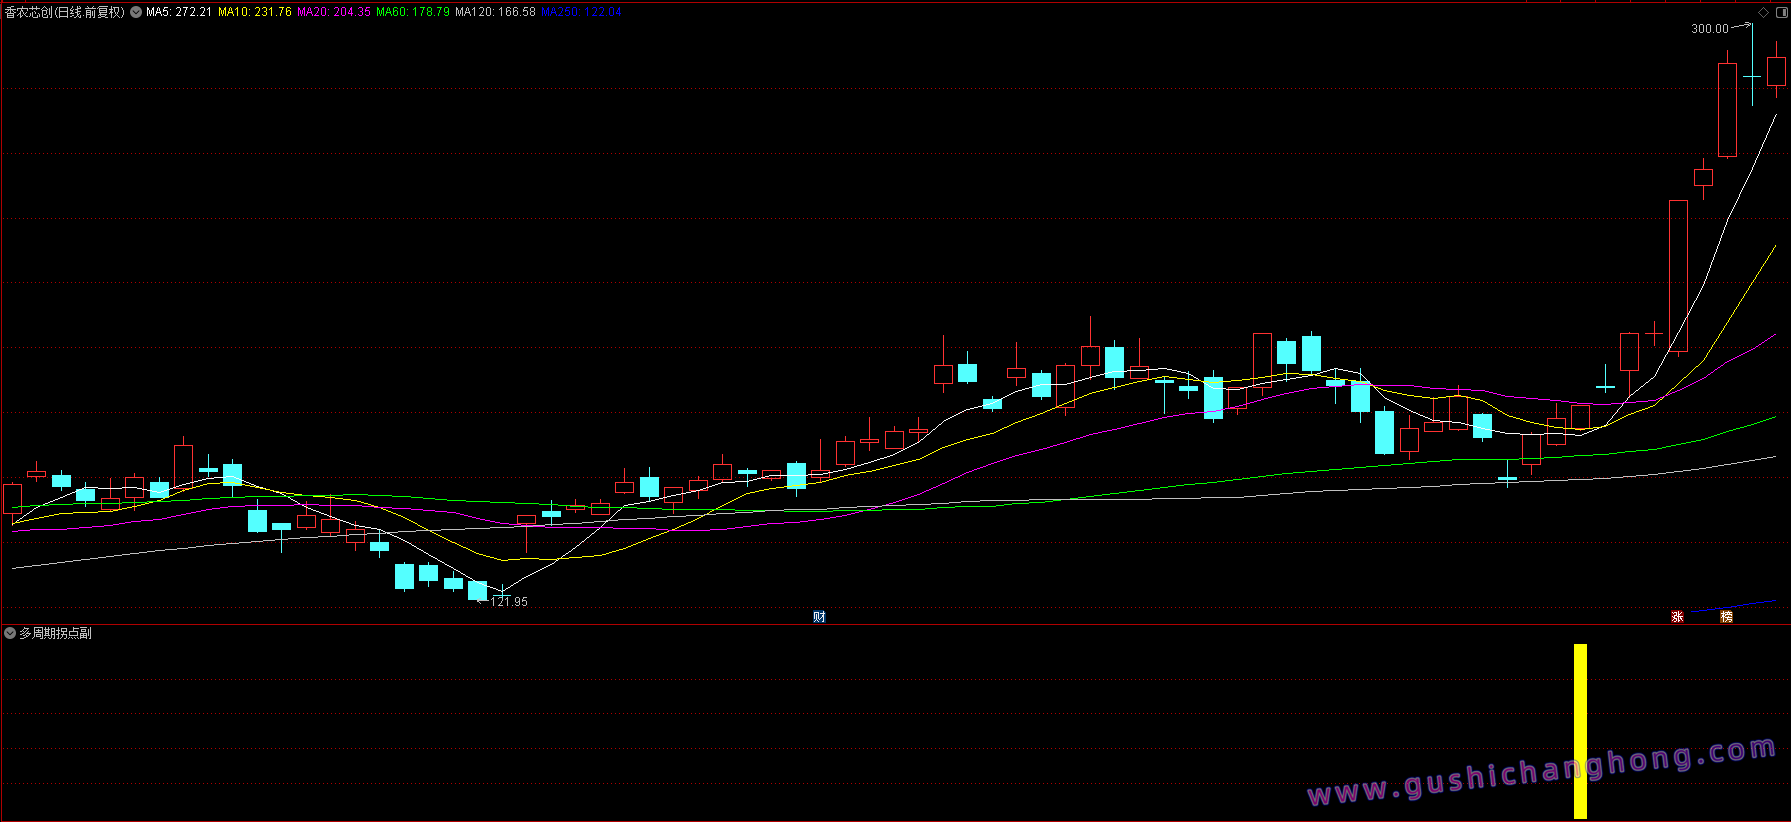Click the 财 financial event marker
This screenshot has height=822, width=1791.
tap(819, 616)
